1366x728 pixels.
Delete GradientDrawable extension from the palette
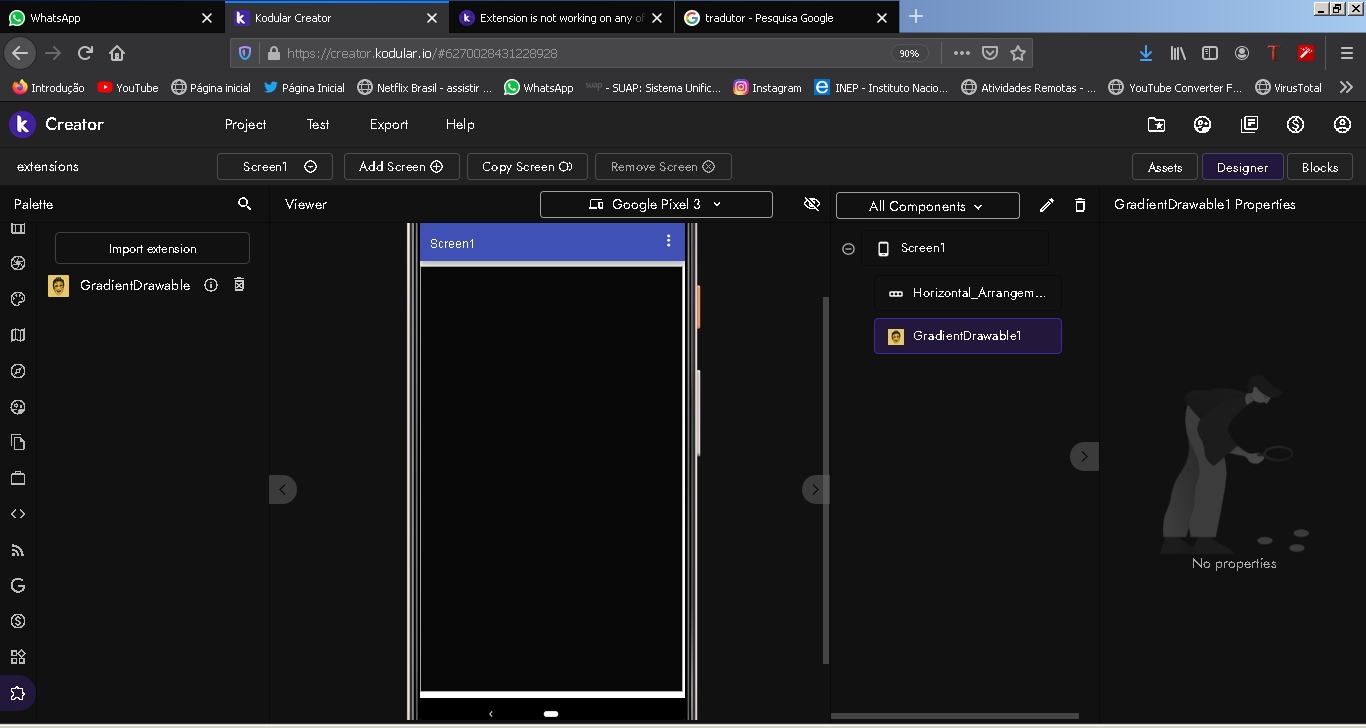pos(239,285)
